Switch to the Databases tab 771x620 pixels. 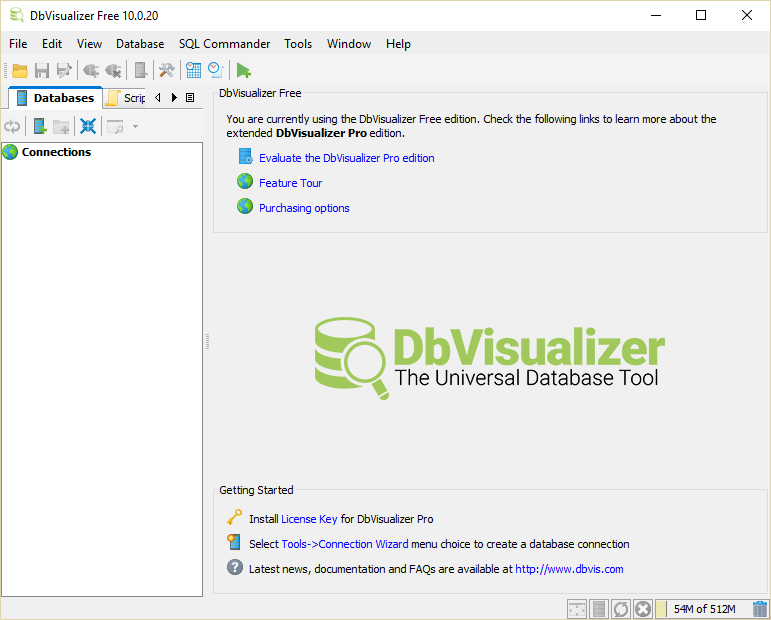pos(55,98)
